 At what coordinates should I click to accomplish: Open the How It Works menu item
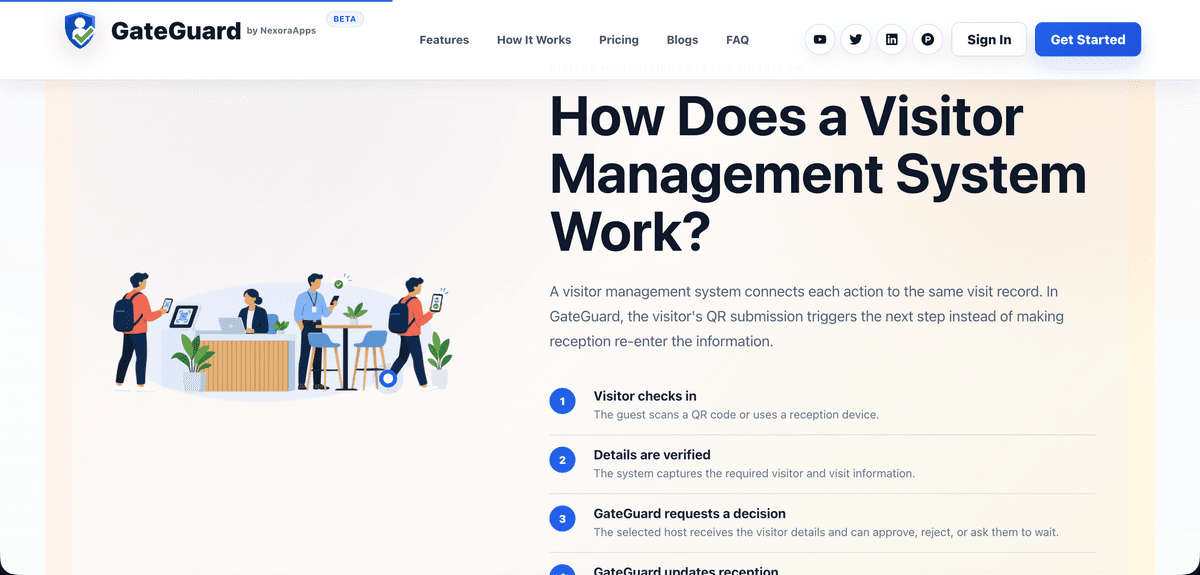pos(534,40)
